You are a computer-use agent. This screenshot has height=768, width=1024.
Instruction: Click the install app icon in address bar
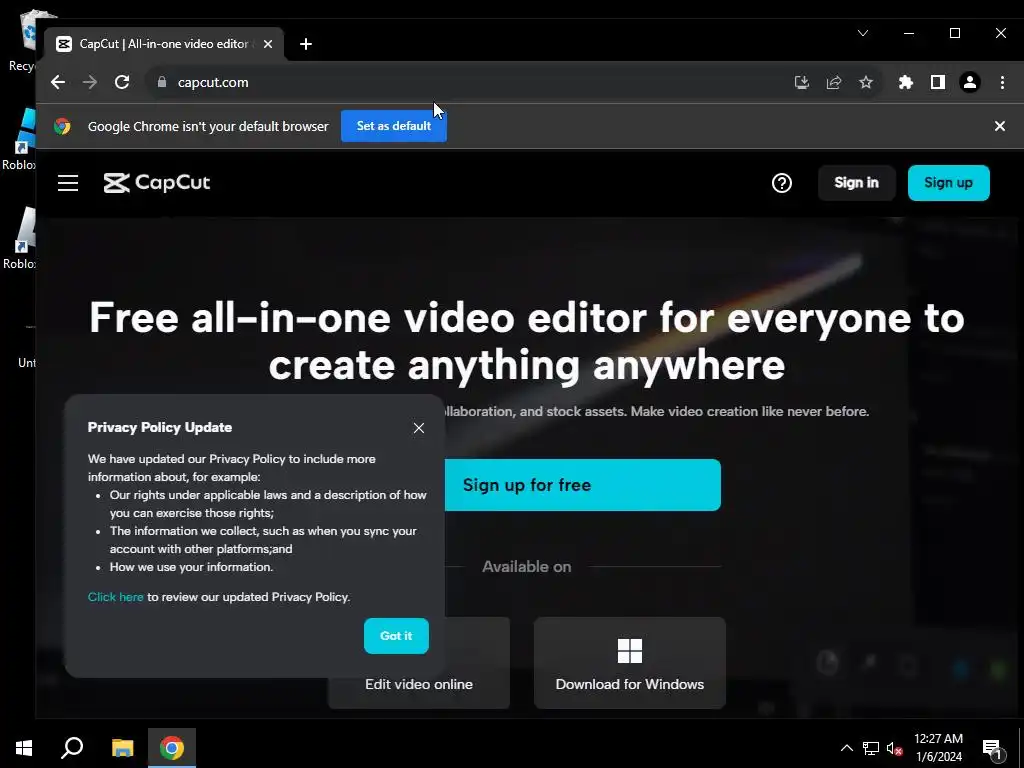click(x=801, y=82)
